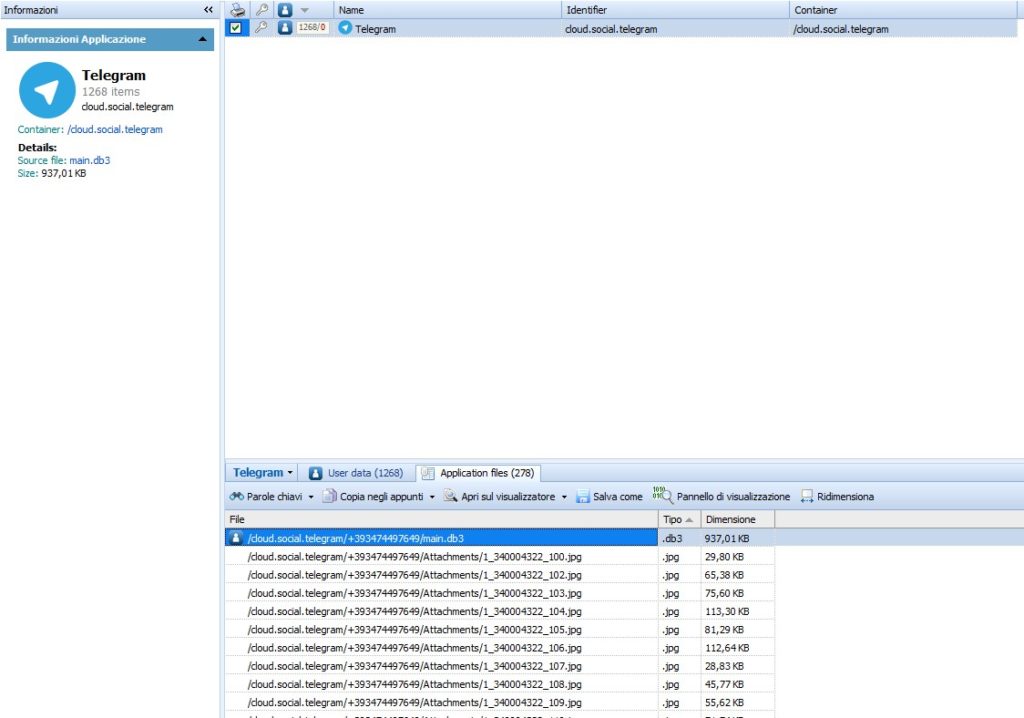Click the Ridimensiona resize icon
This screenshot has height=718, width=1024.
(x=807, y=497)
